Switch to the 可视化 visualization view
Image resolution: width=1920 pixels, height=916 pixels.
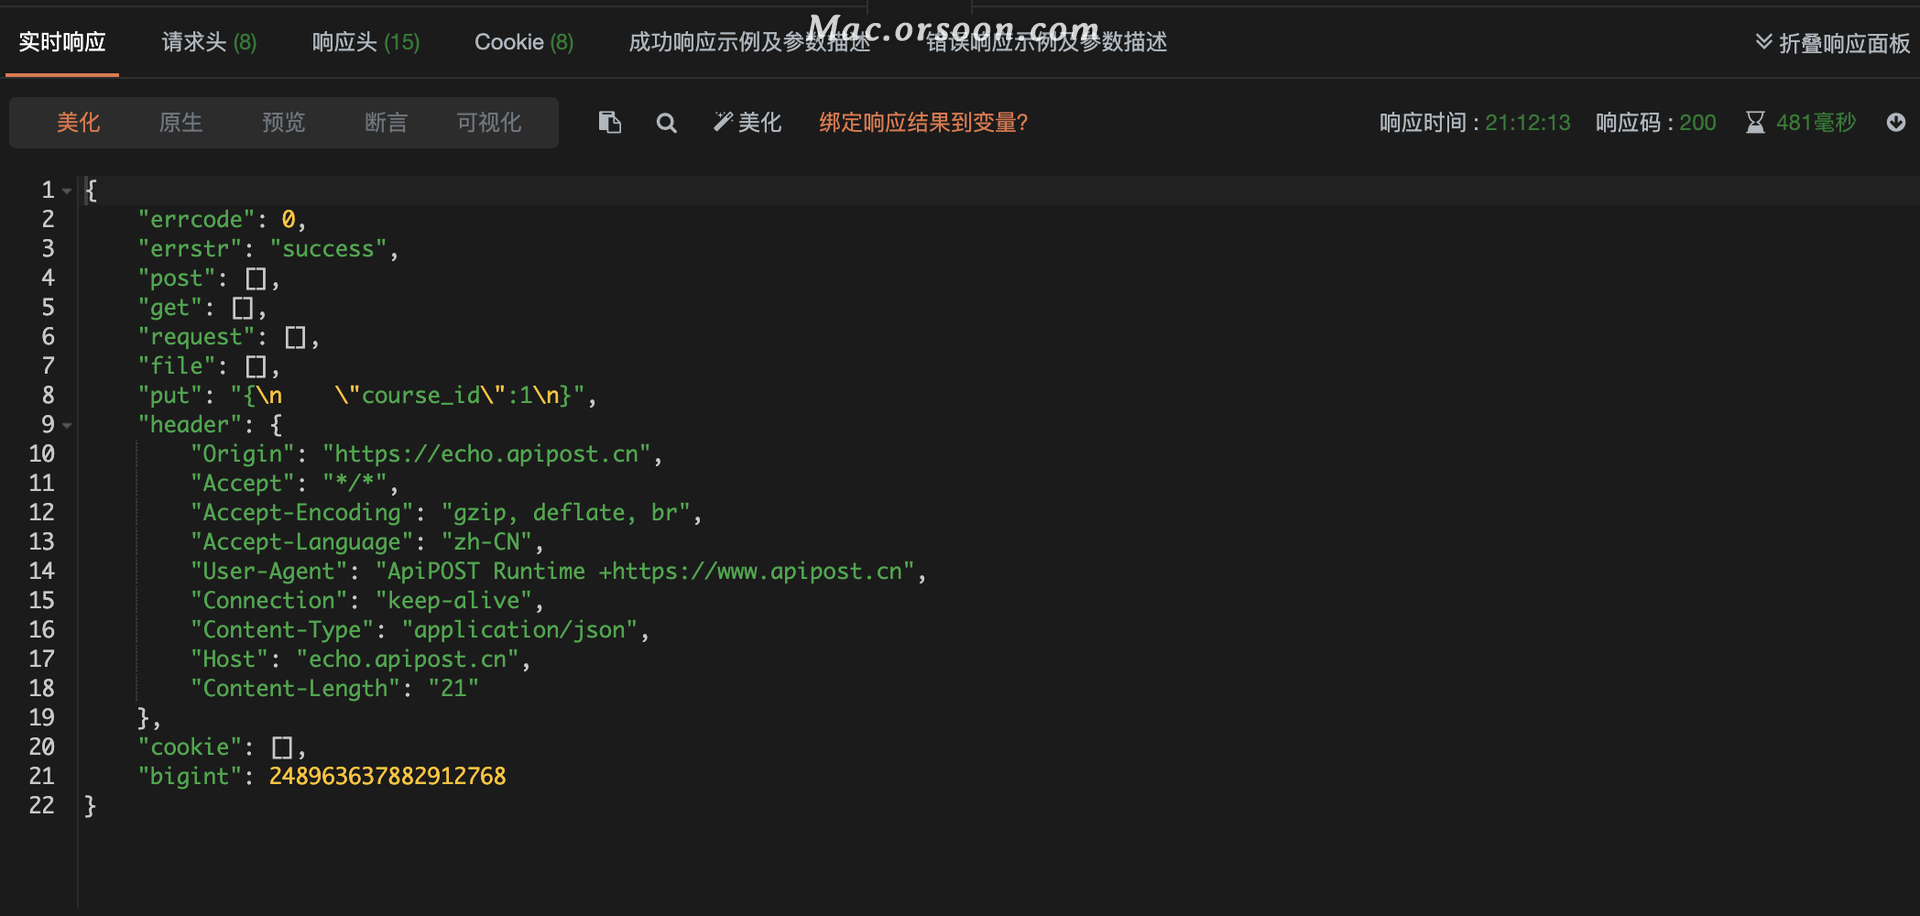coord(489,122)
